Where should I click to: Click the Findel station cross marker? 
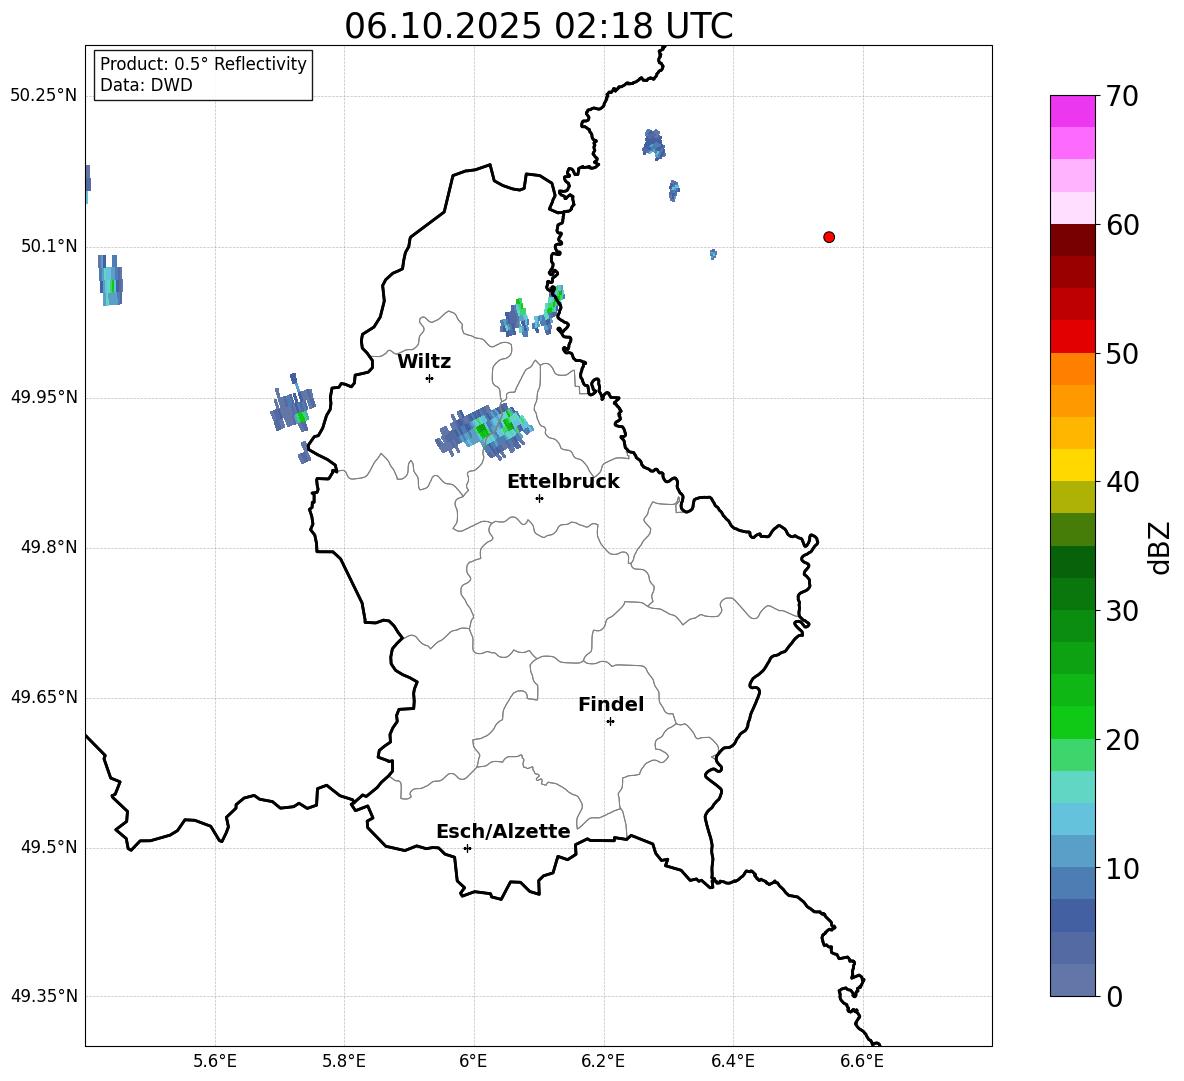[611, 722]
